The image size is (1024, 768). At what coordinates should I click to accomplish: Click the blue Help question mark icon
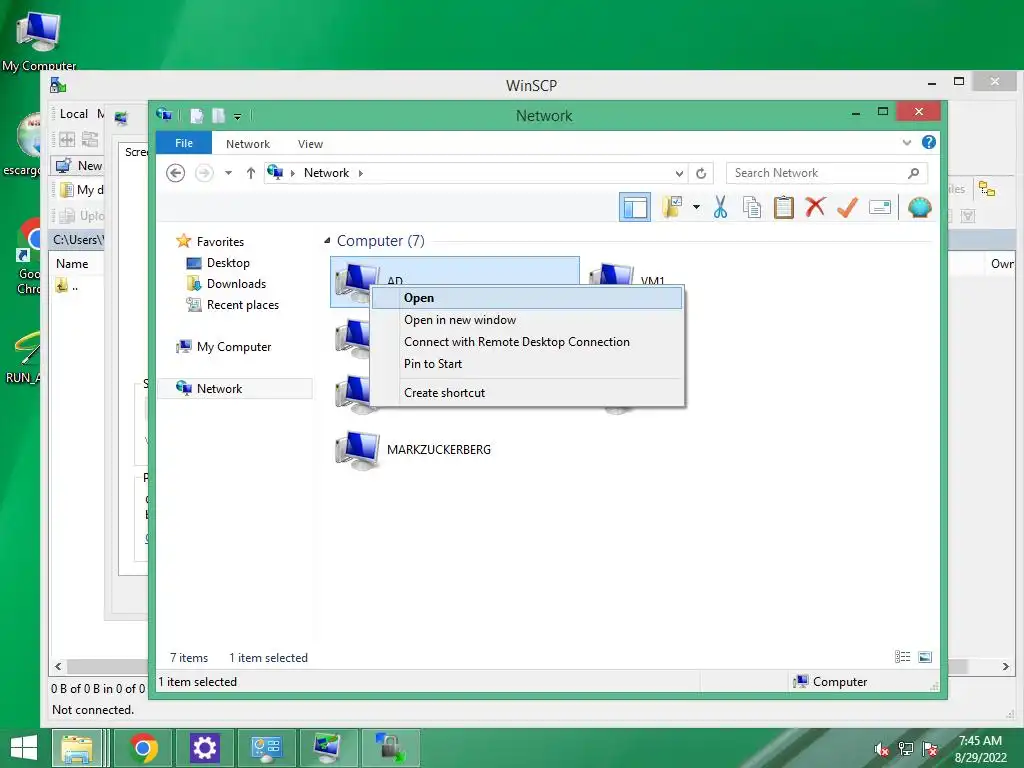tap(929, 142)
